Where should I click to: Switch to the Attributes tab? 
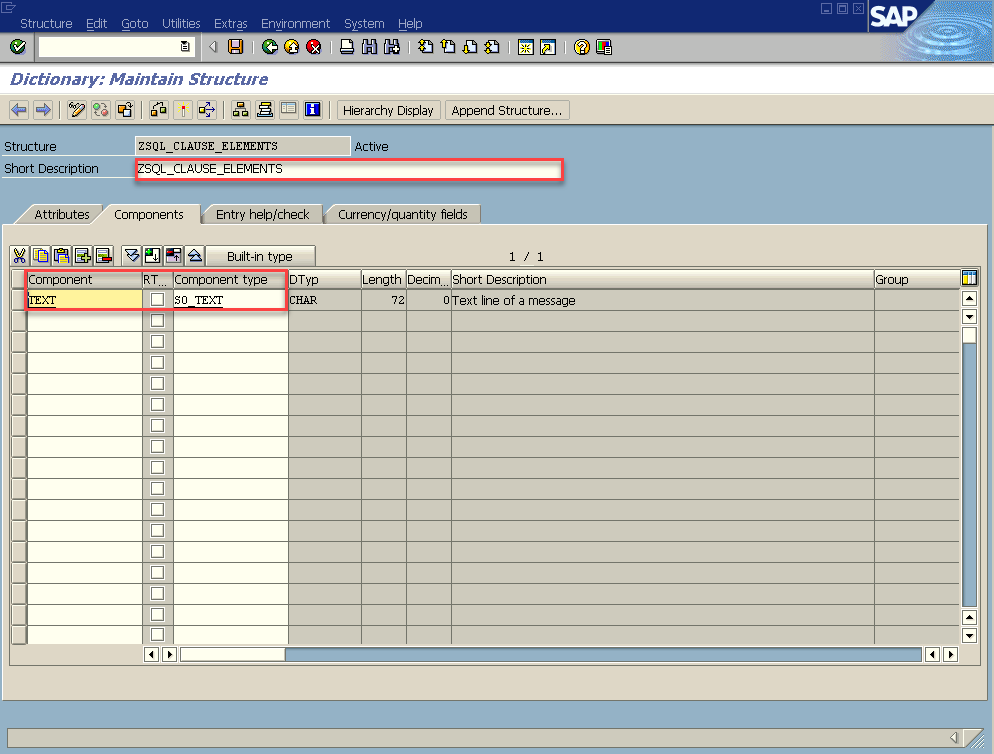(x=61, y=214)
